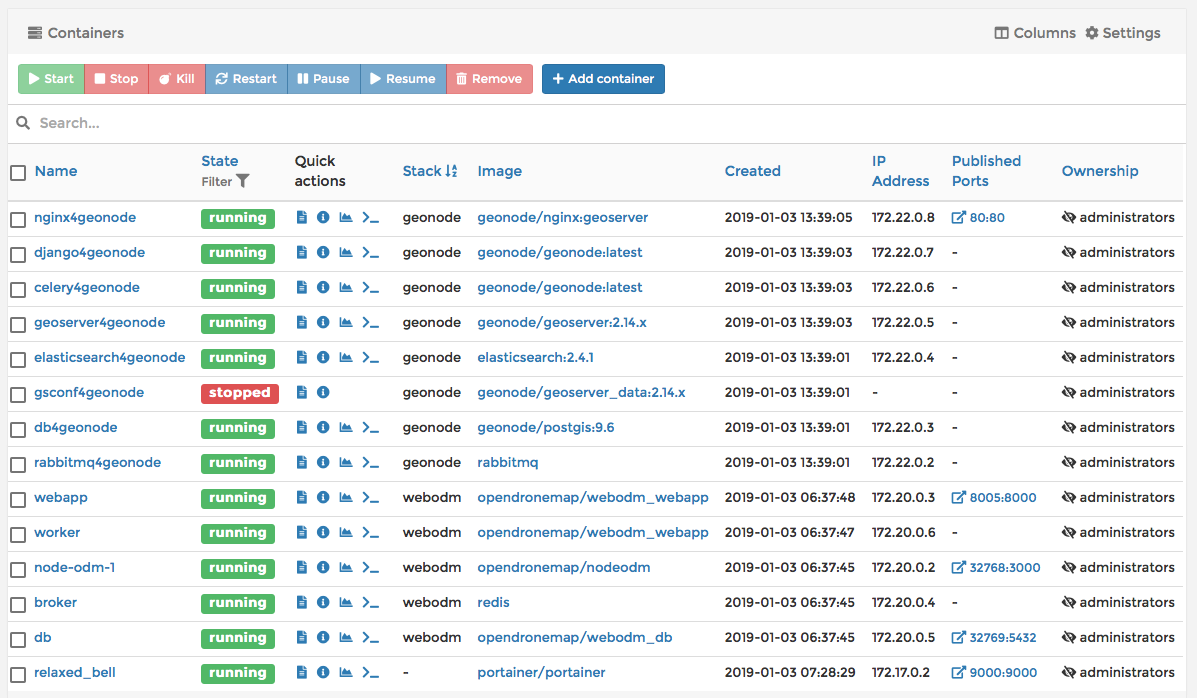Screen dimensions: 1197x698
Task: Open logs icon for nginx4geonode
Action: (x=302, y=218)
